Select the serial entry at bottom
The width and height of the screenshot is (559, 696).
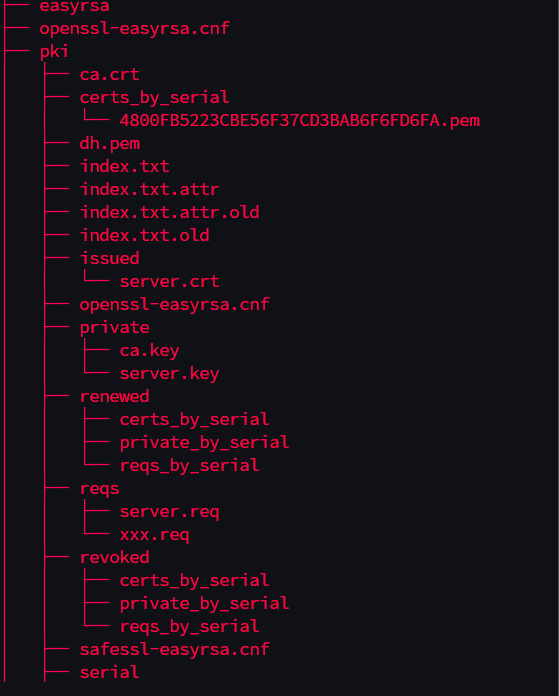109,672
